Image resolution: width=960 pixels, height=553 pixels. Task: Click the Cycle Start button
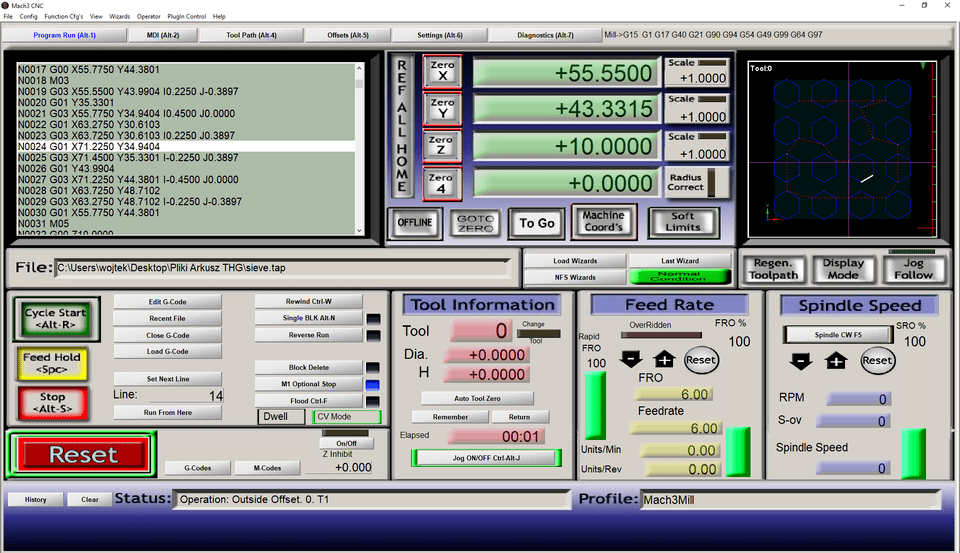click(55, 318)
